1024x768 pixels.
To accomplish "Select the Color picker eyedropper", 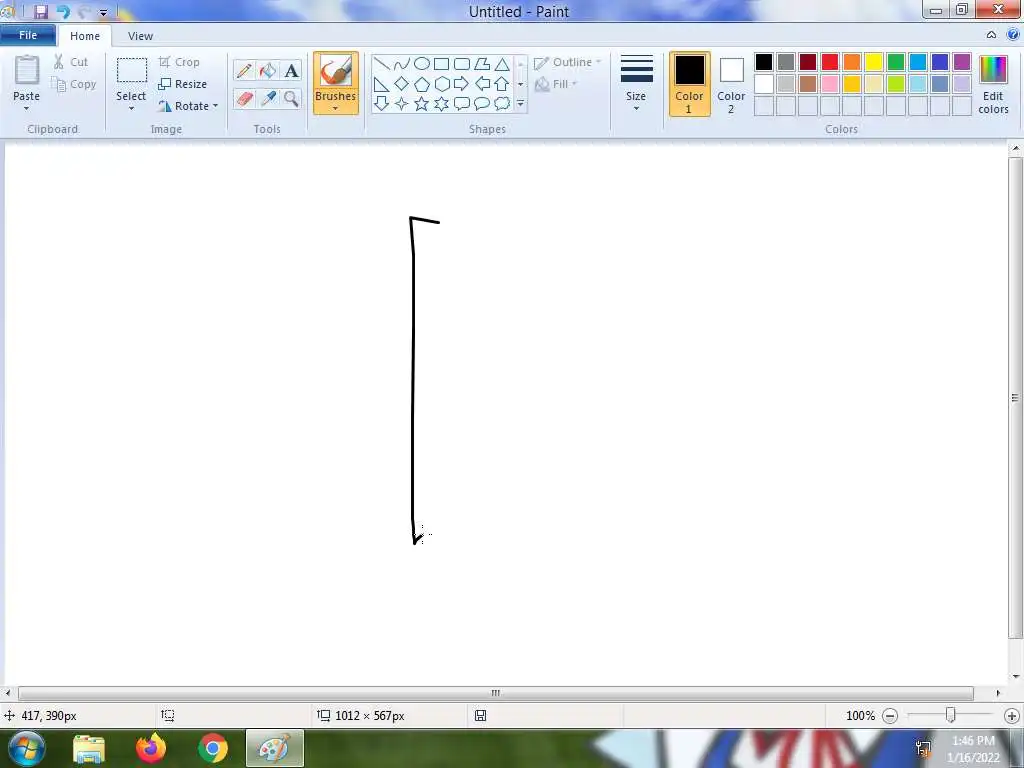I will pyautogui.click(x=268, y=99).
